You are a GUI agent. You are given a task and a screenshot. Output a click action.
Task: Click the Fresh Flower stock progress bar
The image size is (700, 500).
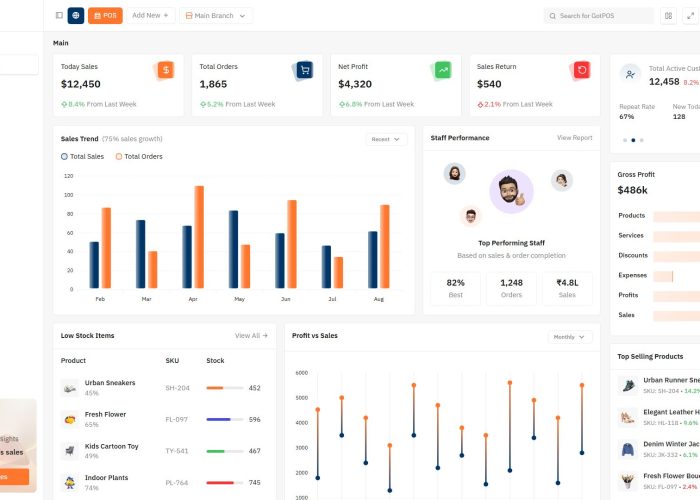pos(225,419)
